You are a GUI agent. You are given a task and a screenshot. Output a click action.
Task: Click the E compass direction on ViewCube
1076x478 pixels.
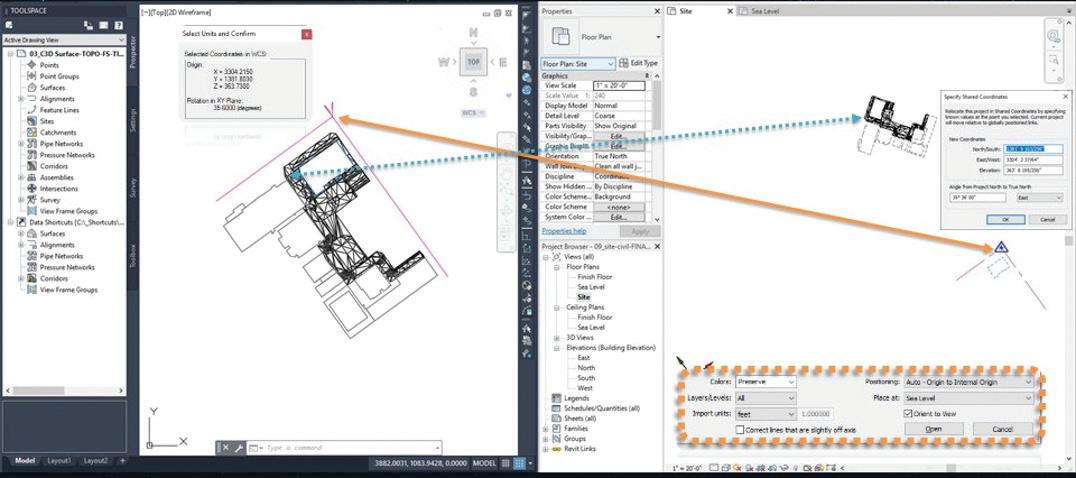[503, 62]
